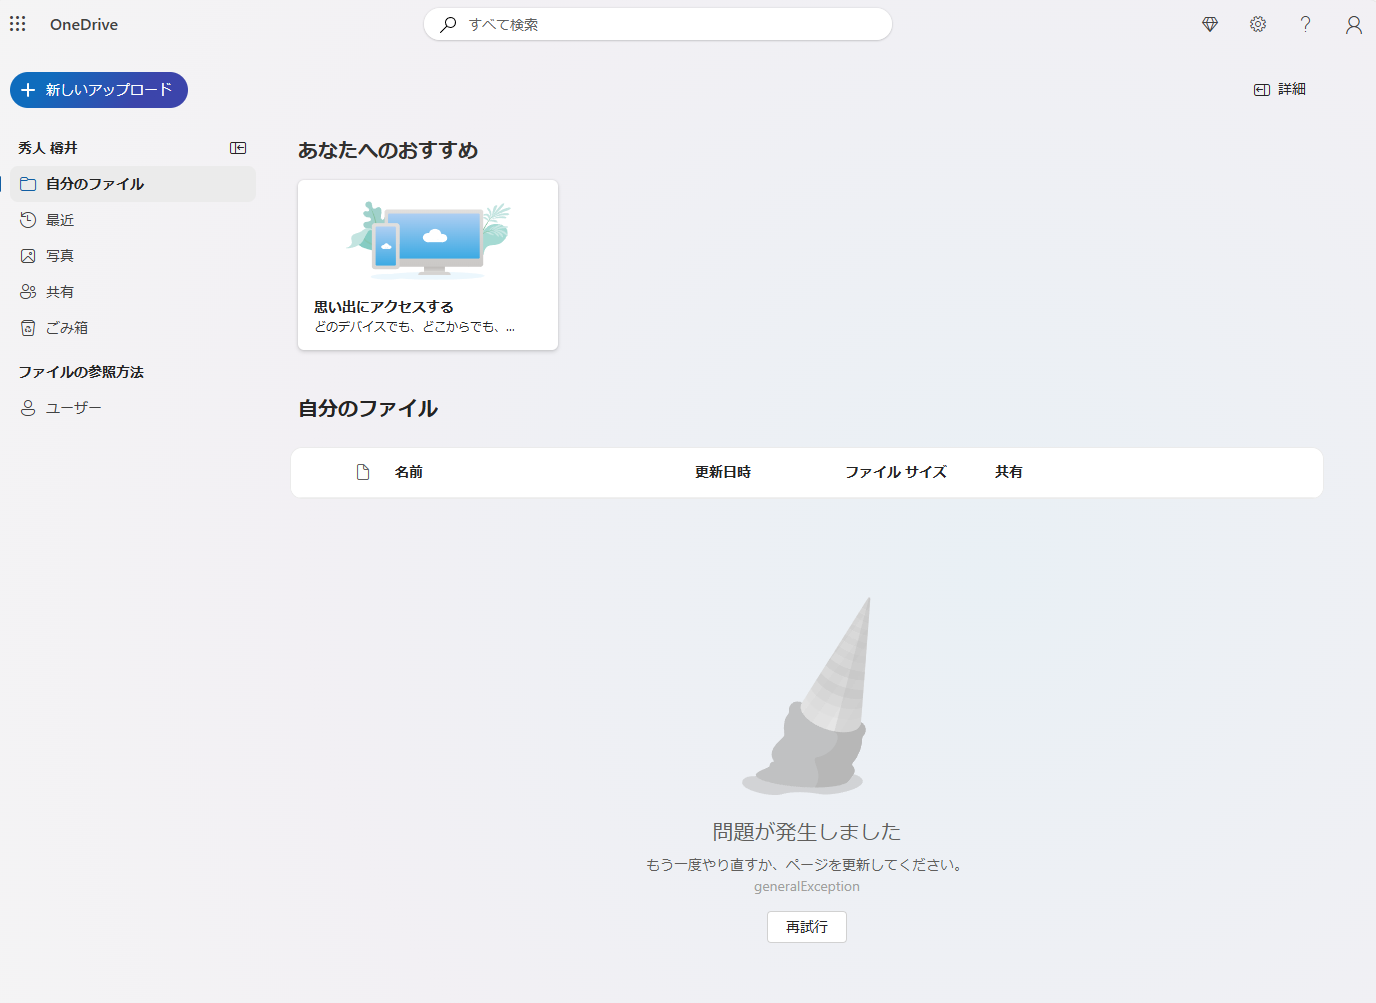Open ユーザー under ファイルの参照方法
Image resolution: width=1376 pixels, height=1003 pixels.
click(72, 407)
